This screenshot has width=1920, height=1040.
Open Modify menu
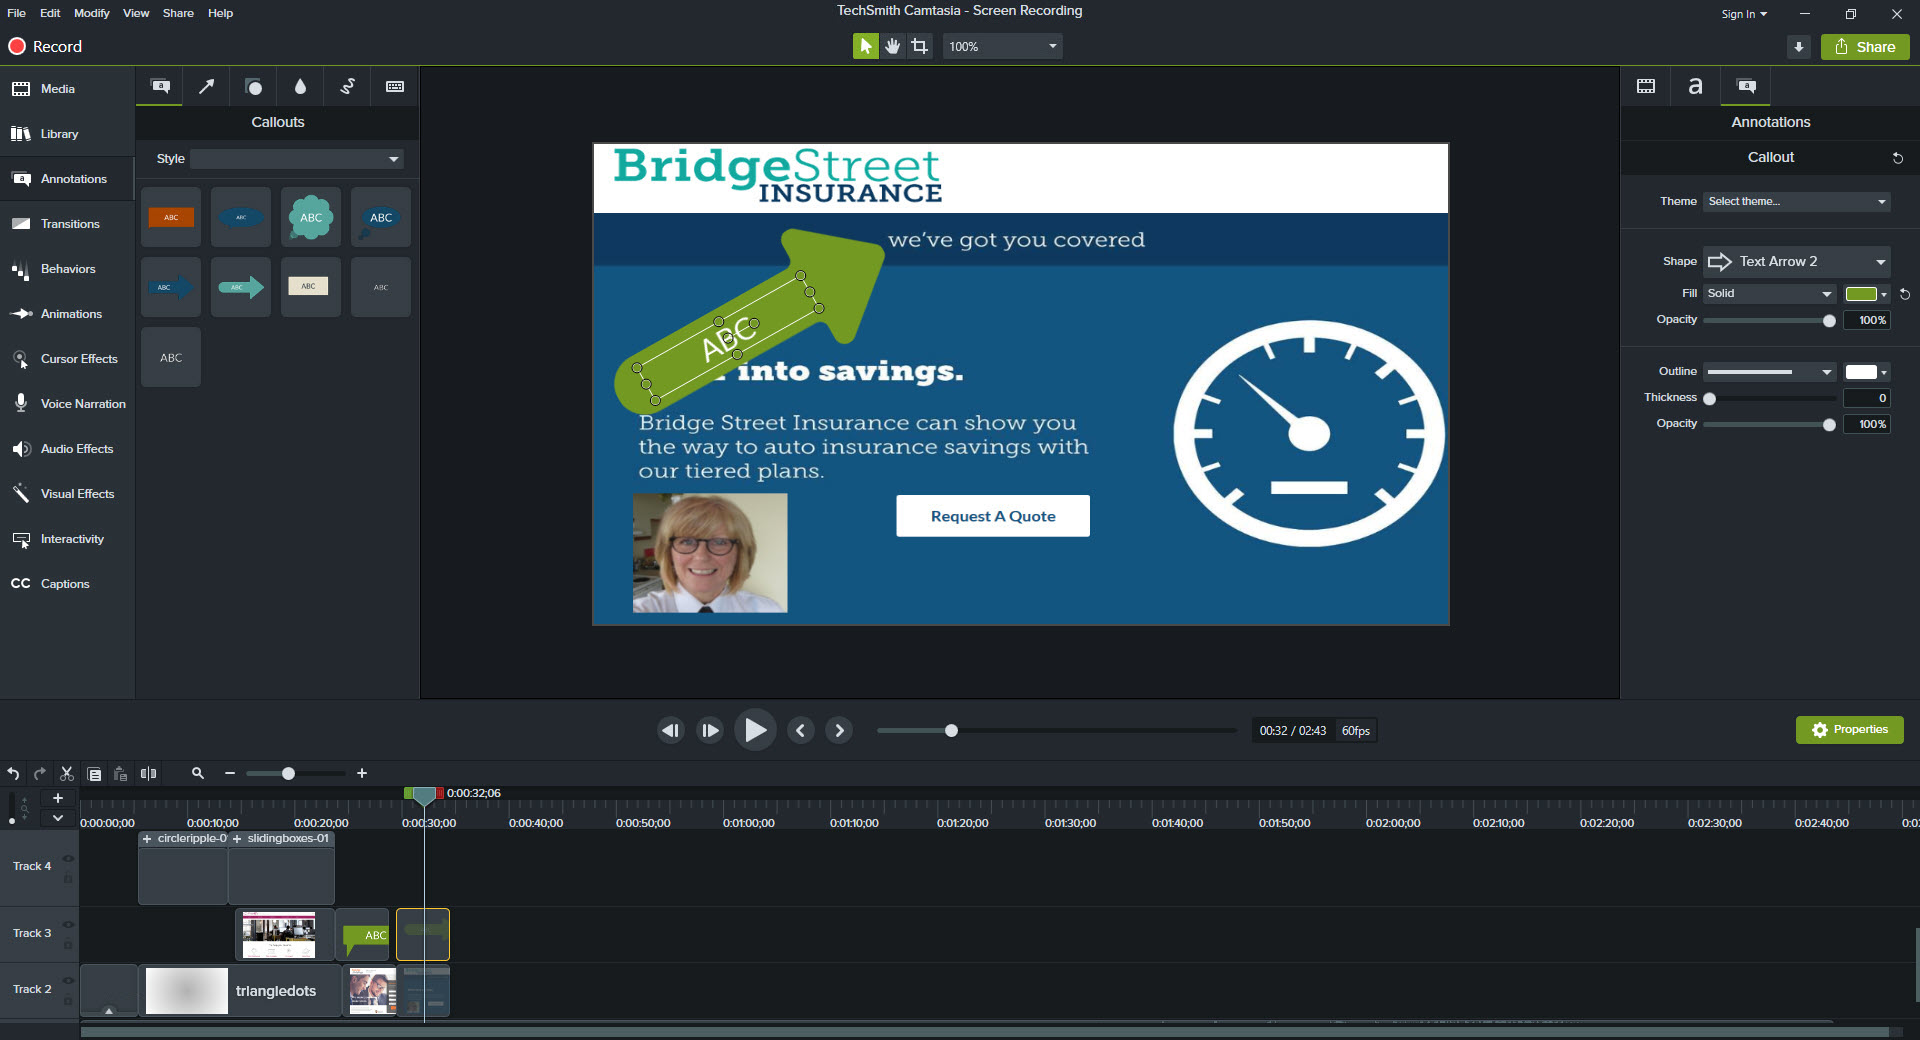(92, 13)
